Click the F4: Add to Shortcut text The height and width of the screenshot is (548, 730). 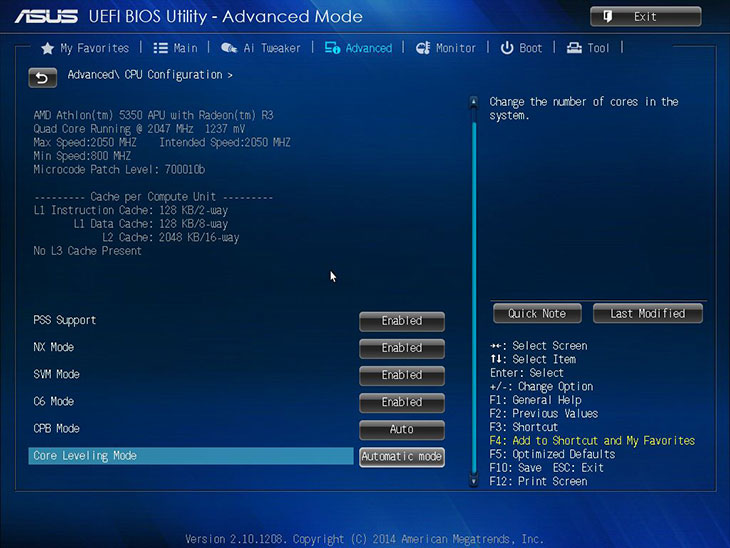592,441
